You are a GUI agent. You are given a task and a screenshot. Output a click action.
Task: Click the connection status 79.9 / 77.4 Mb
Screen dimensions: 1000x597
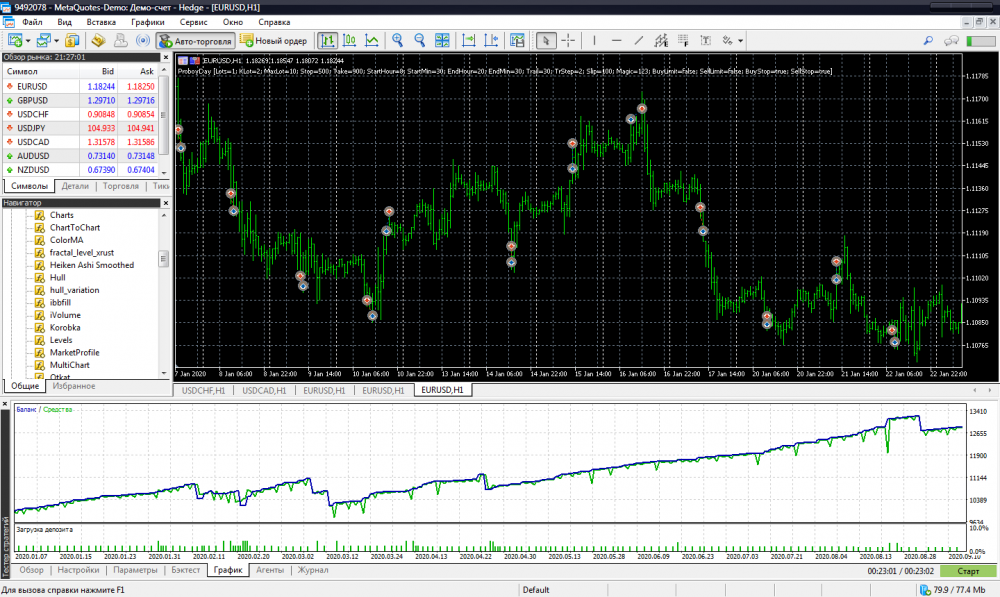953,590
